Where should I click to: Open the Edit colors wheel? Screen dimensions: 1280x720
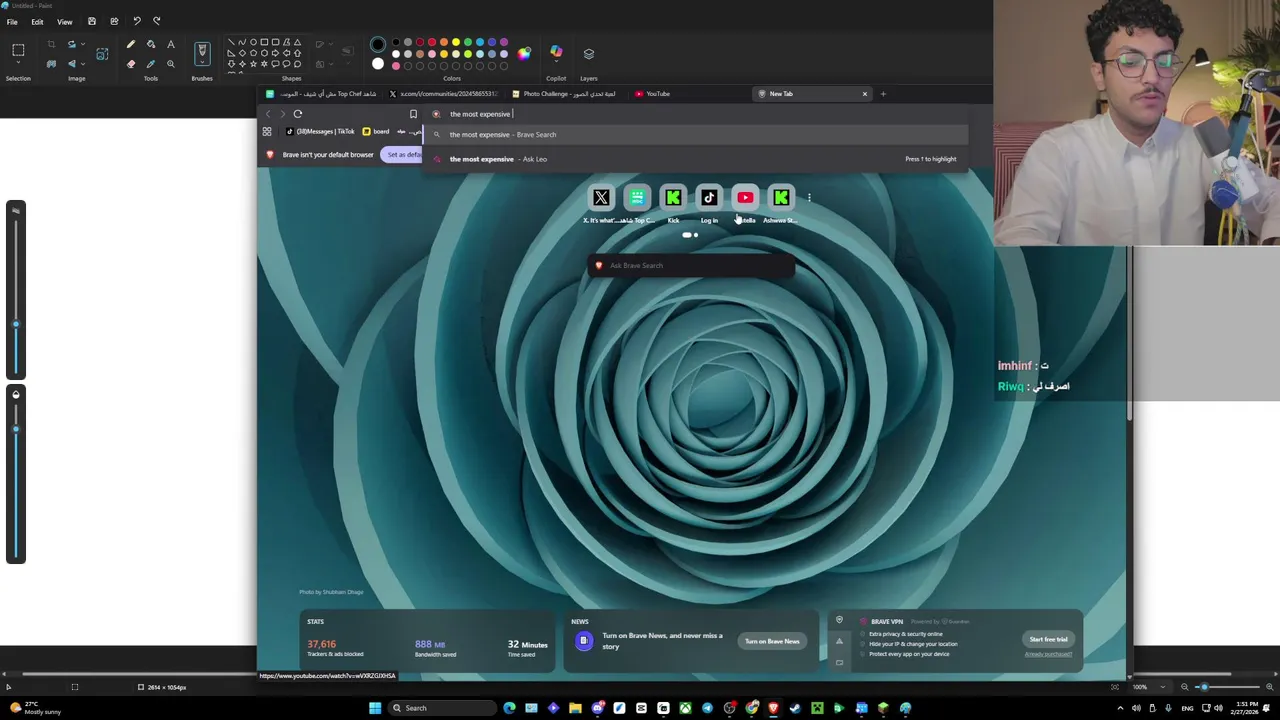pos(524,53)
